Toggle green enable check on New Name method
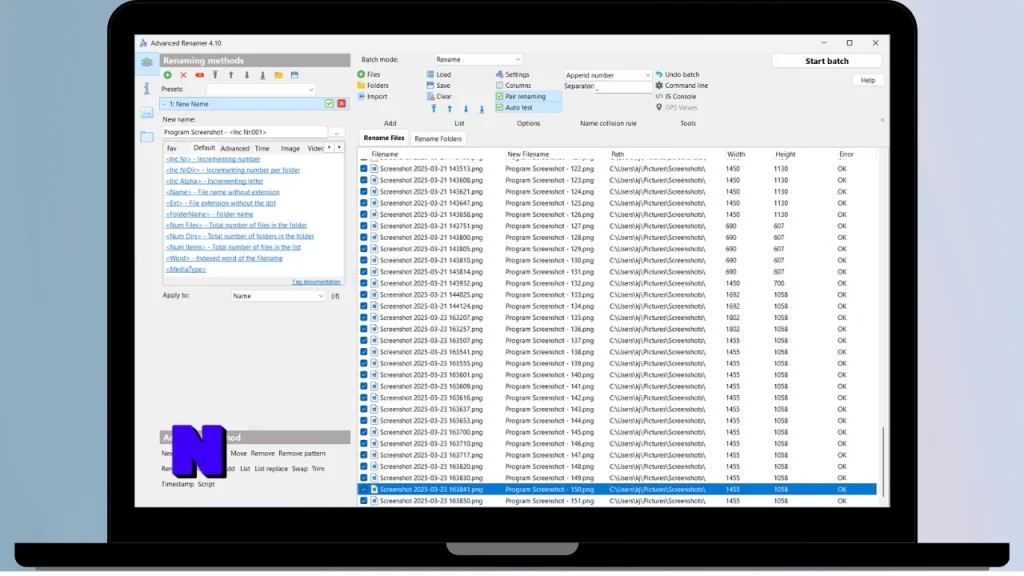Screen dimensions: 1024x576 329,104
